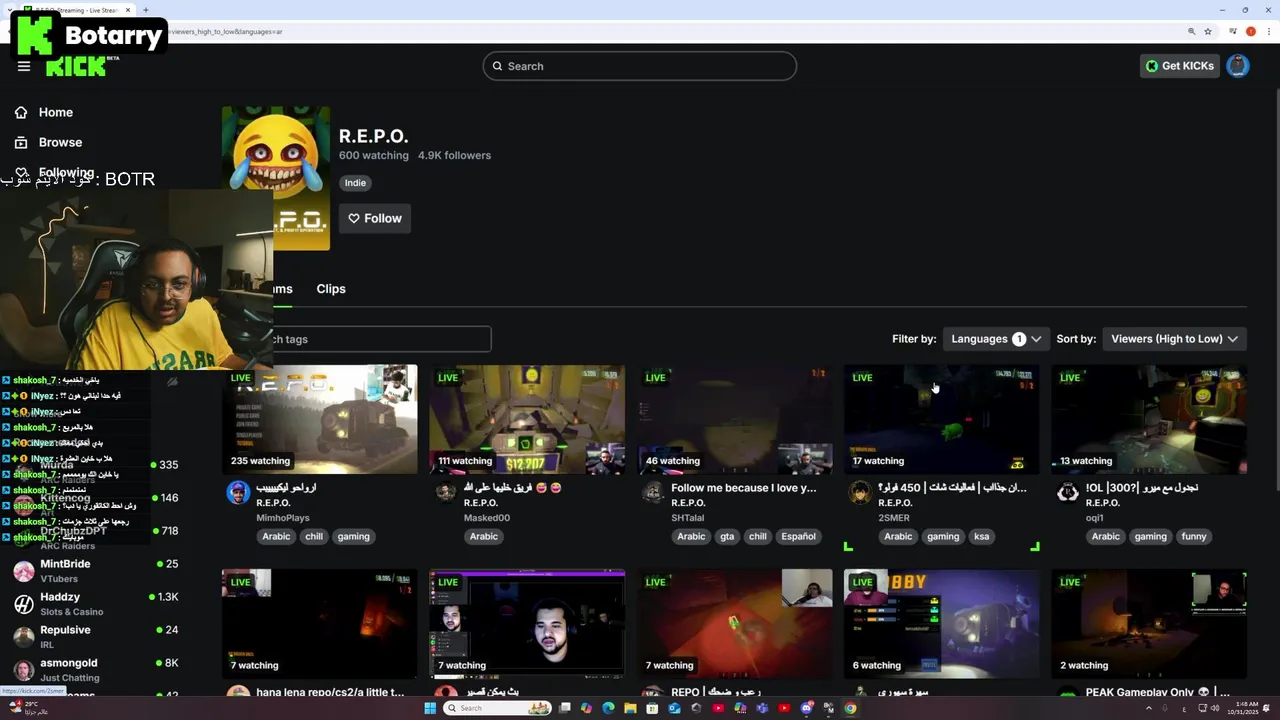Click the Home icon in sidebar
Viewport: 1280px width, 720px height.
pos(21,112)
